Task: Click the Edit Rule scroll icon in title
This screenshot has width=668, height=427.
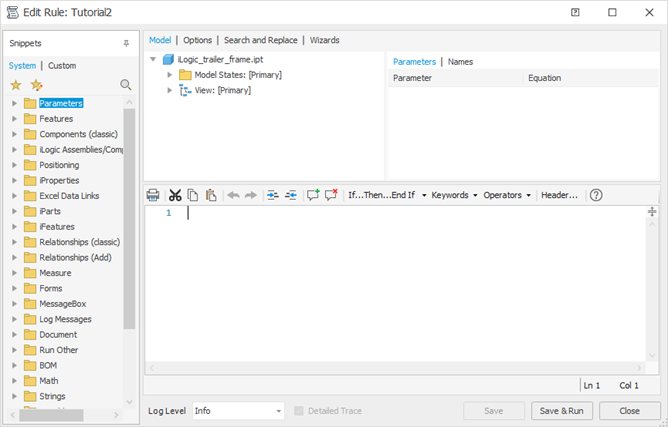Action: click(x=13, y=12)
